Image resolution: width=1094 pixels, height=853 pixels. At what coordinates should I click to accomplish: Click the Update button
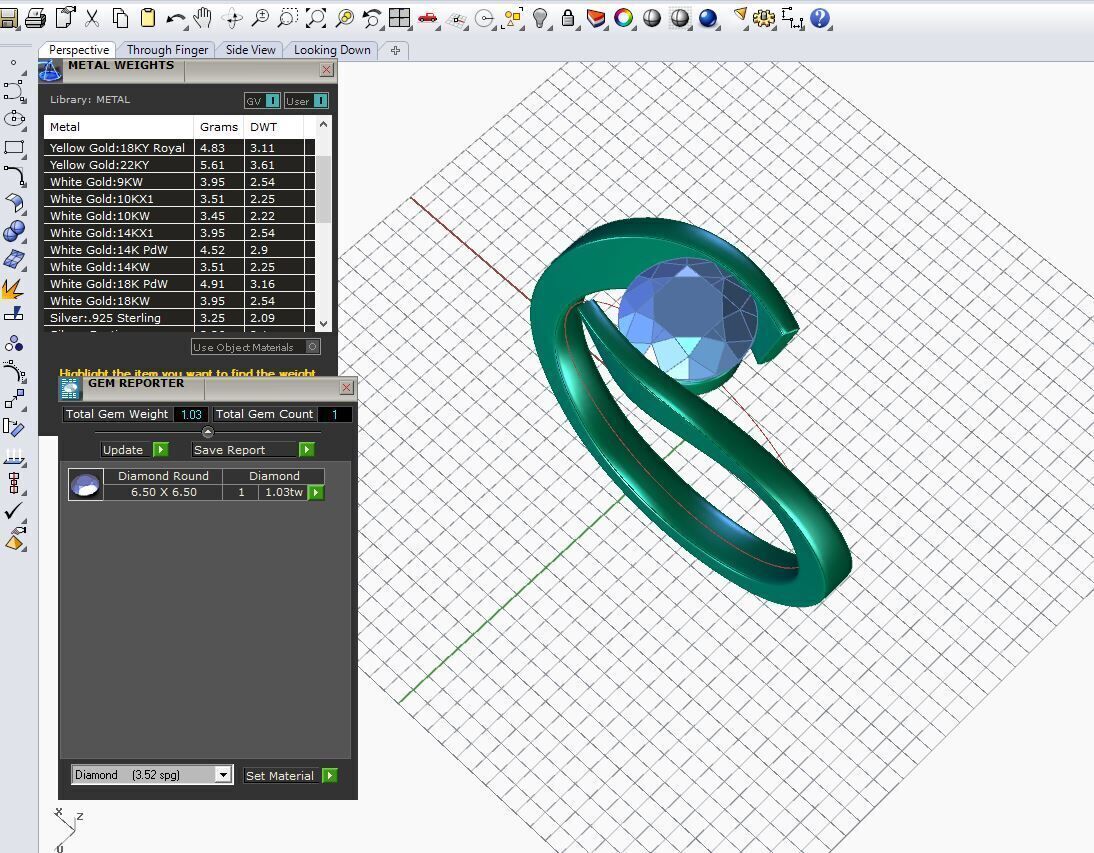pyautogui.click(x=135, y=450)
